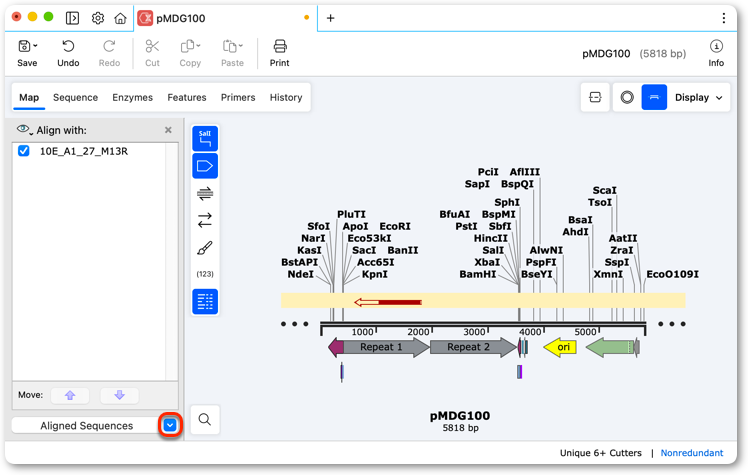This screenshot has height=475, width=754.
Task: Open the Info panel
Action: [x=716, y=53]
